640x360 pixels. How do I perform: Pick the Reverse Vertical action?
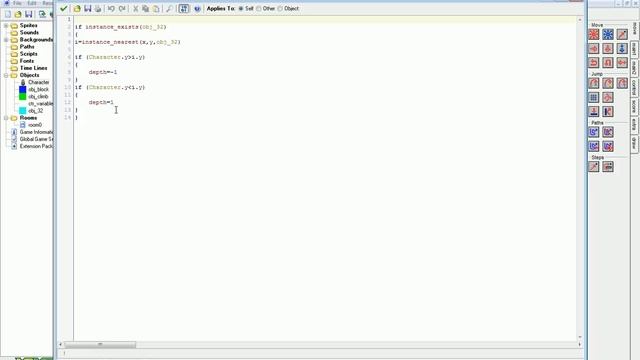[x=608, y=63]
